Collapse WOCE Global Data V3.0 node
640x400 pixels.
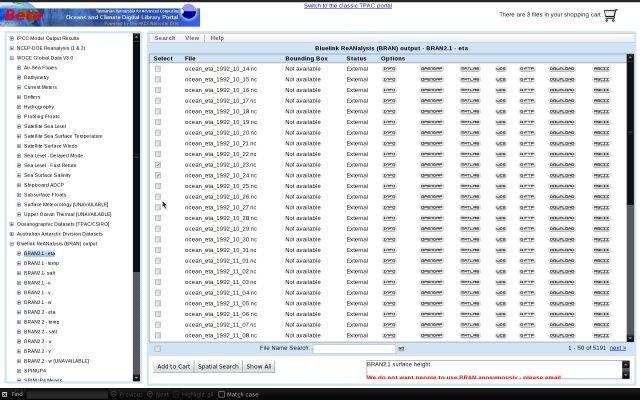(x=12, y=58)
